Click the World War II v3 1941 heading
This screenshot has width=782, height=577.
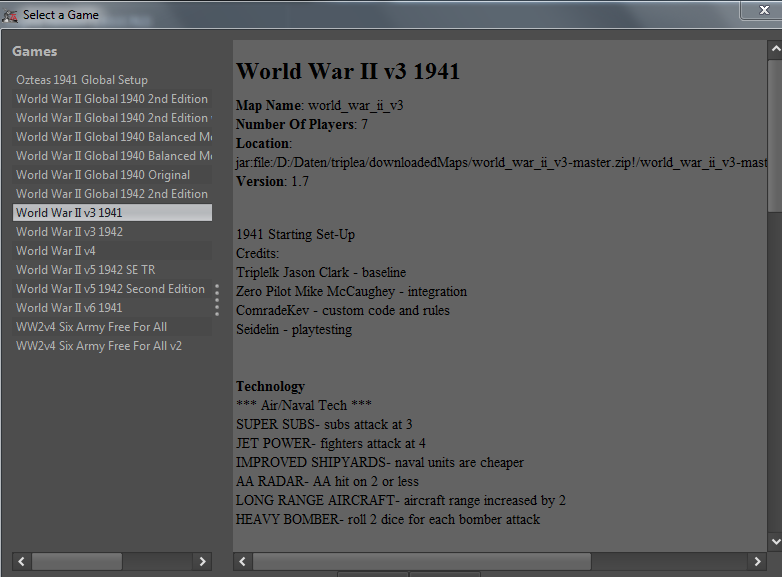click(x=348, y=71)
